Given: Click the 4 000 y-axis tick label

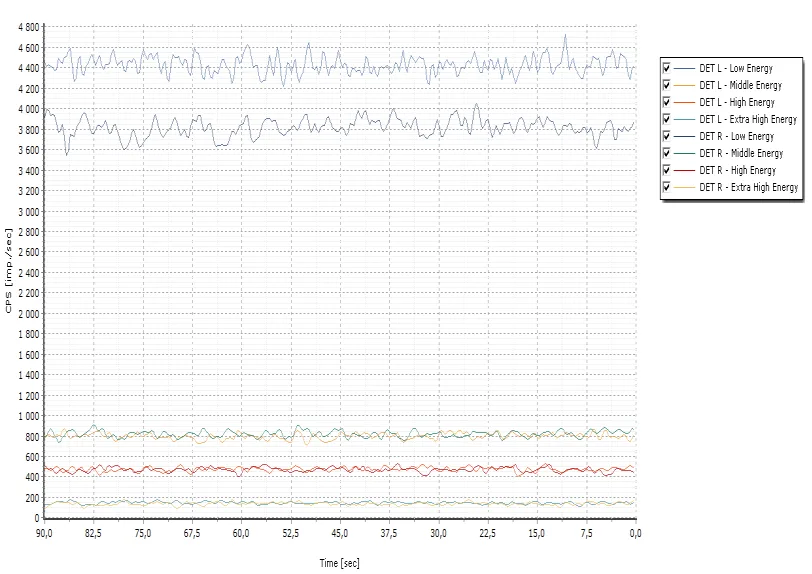Looking at the screenshot, I should pos(28,109).
